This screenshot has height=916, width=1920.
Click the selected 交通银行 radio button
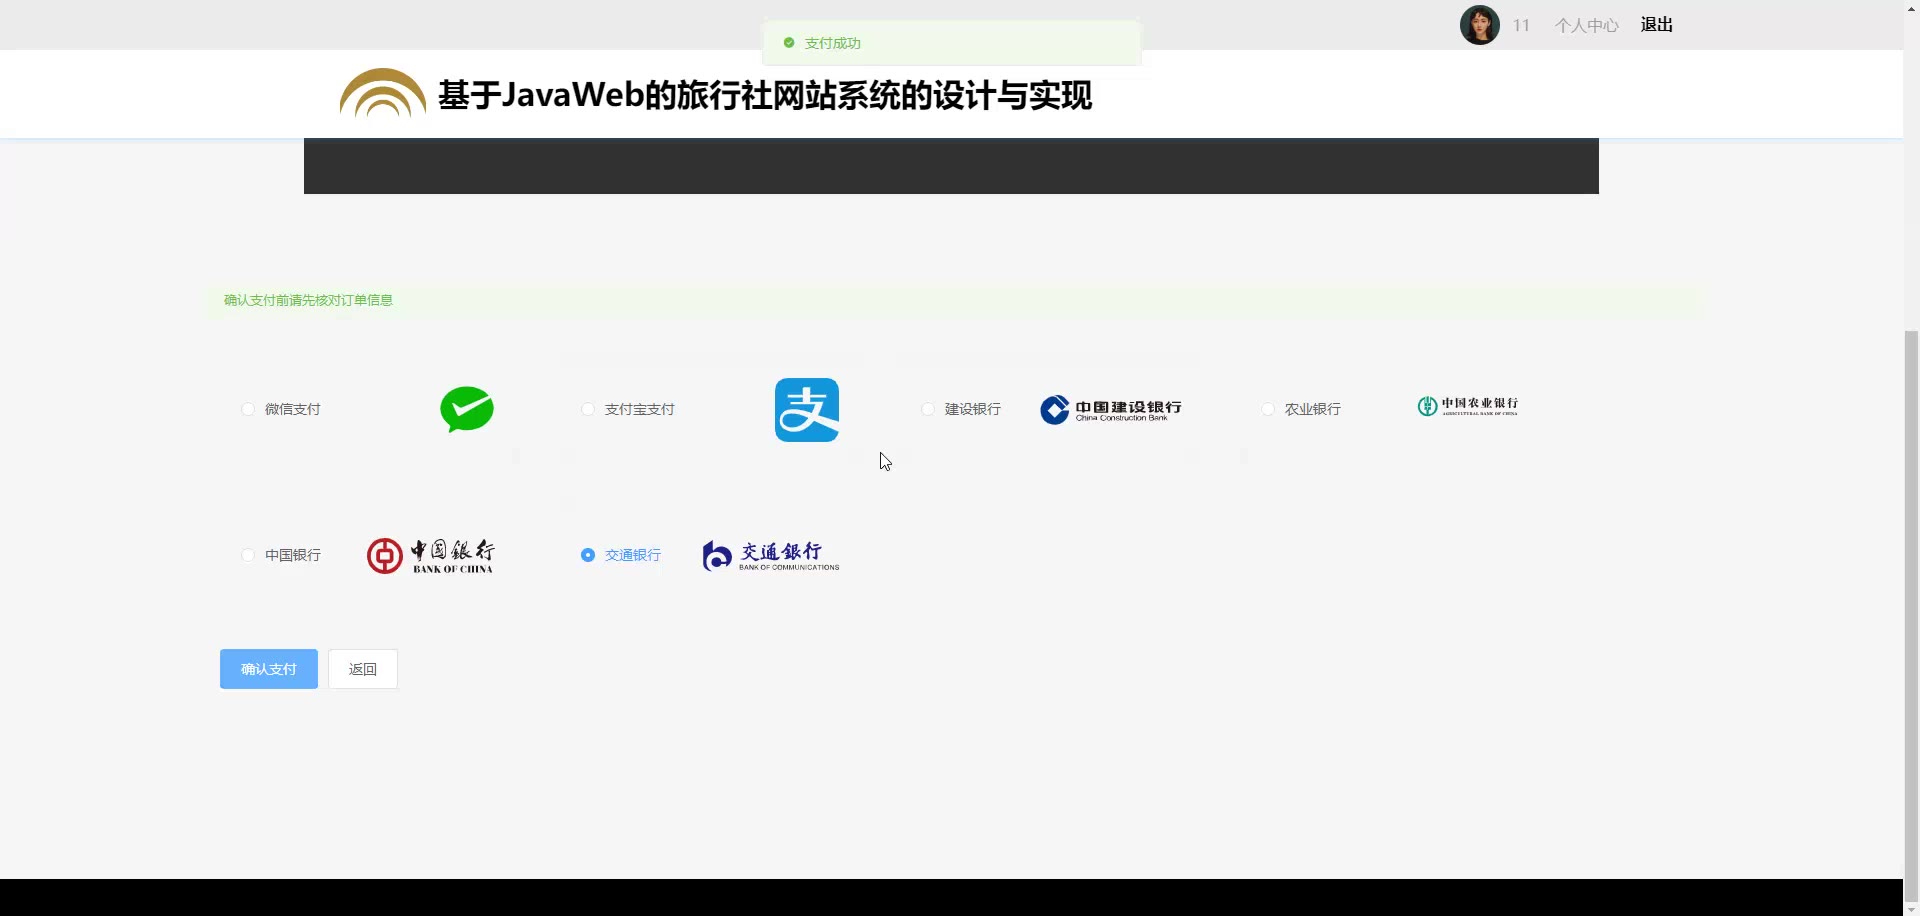pyautogui.click(x=588, y=555)
